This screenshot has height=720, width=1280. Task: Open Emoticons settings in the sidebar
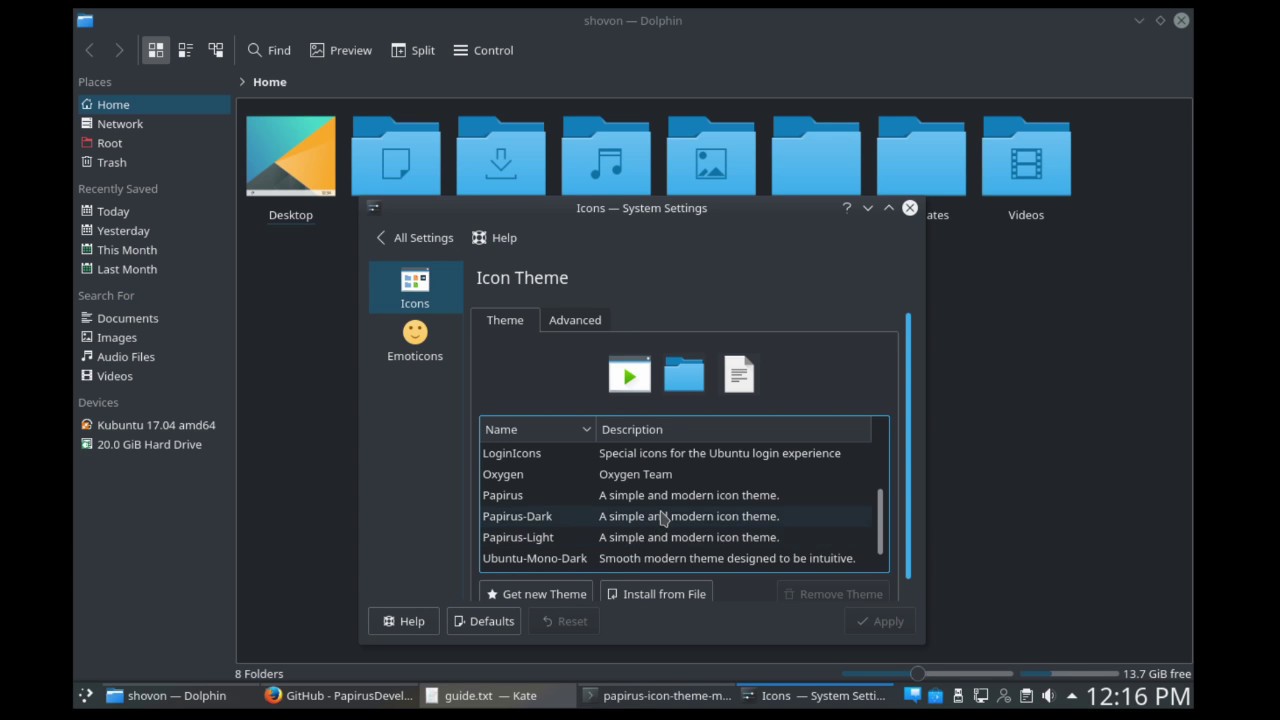414,340
